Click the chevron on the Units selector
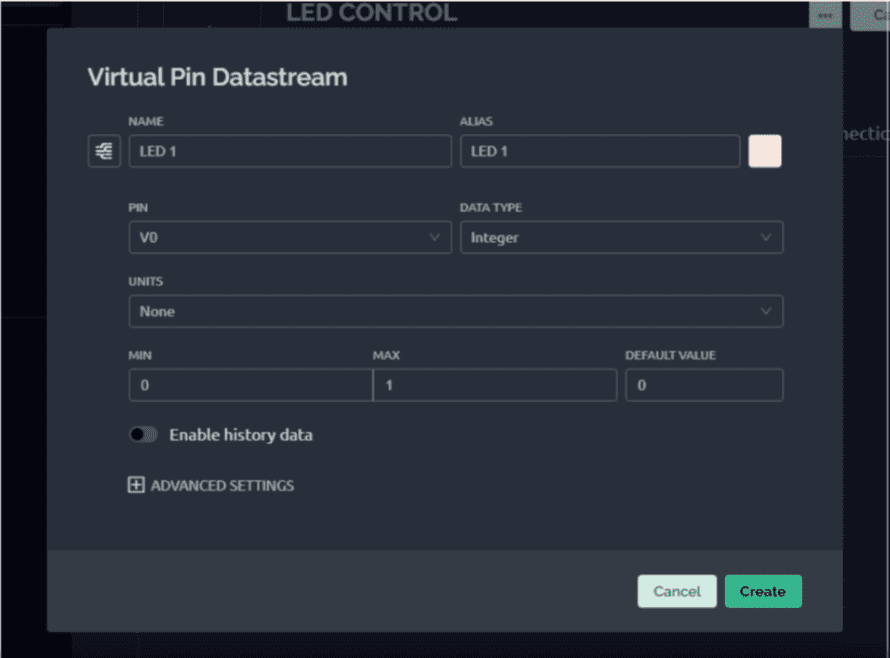This screenshot has height=658, width=890. (x=767, y=311)
